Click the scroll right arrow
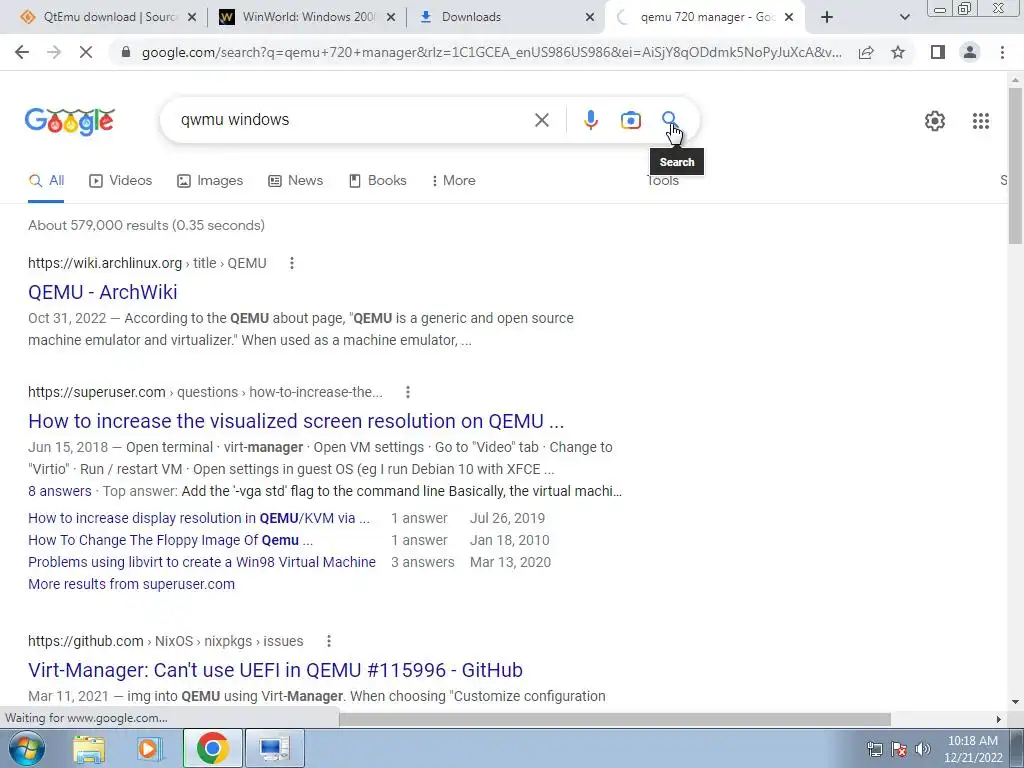Image resolution: width=1024 pixels, height=768 pixels. tap(999, 719)
